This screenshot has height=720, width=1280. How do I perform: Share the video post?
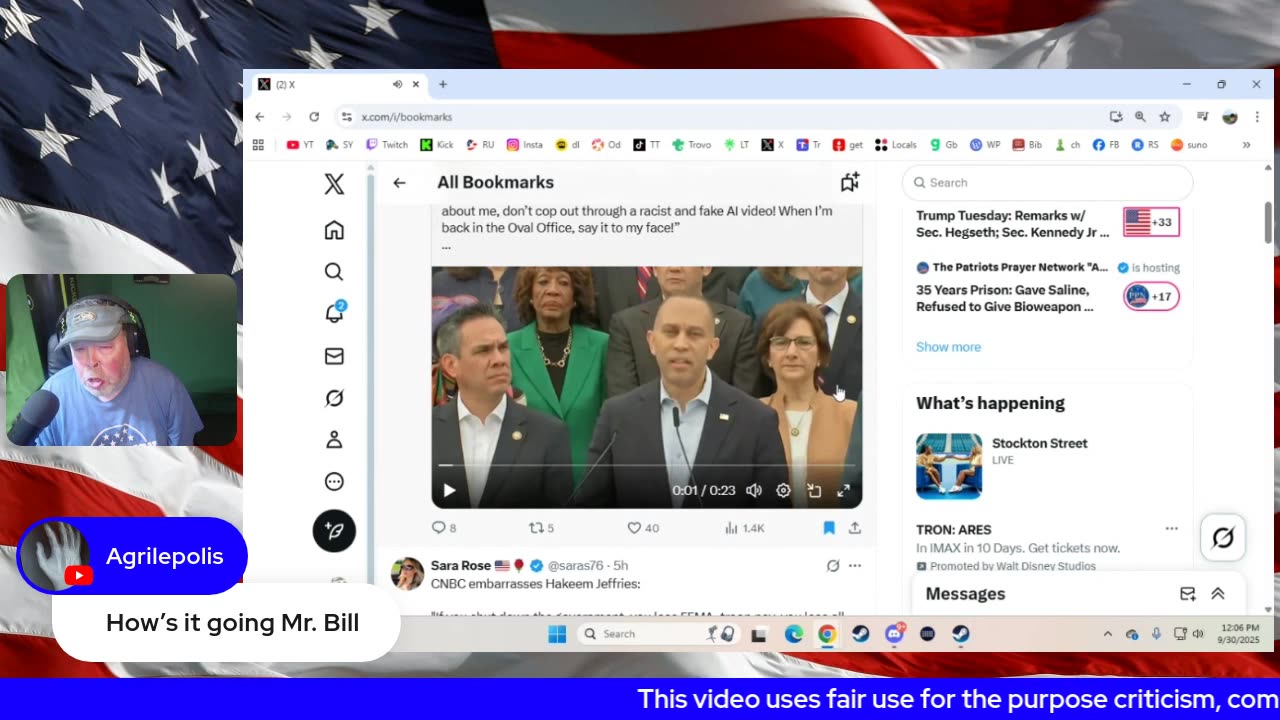[855, 528]
